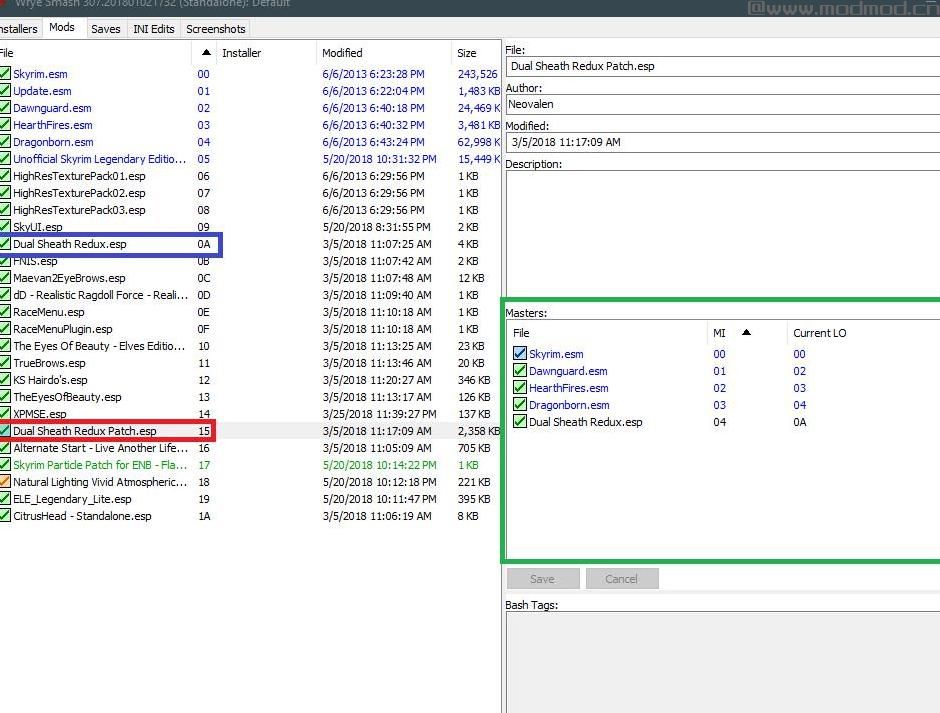Disable CitrusHead - Standalone.esp plugin
The width and height of the screenshot is (940, 713).
[x=5, y=516]
